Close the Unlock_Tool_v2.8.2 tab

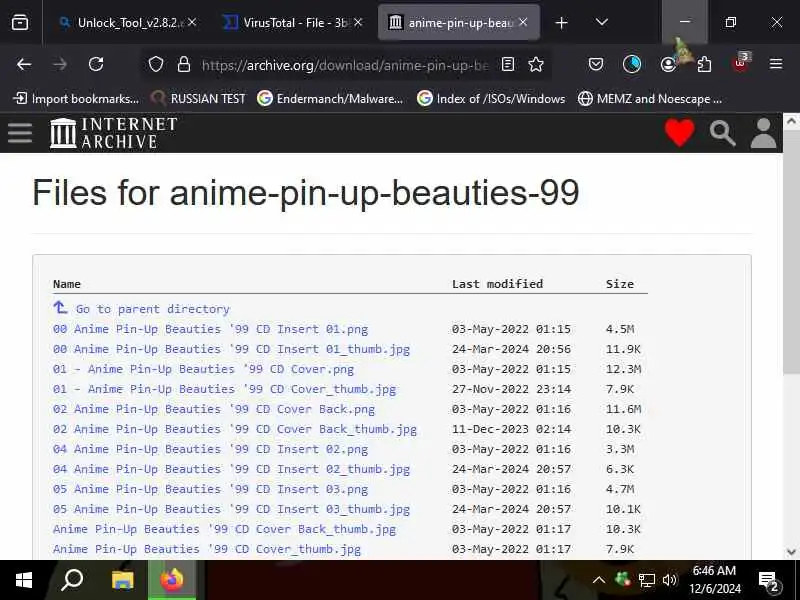192,22
